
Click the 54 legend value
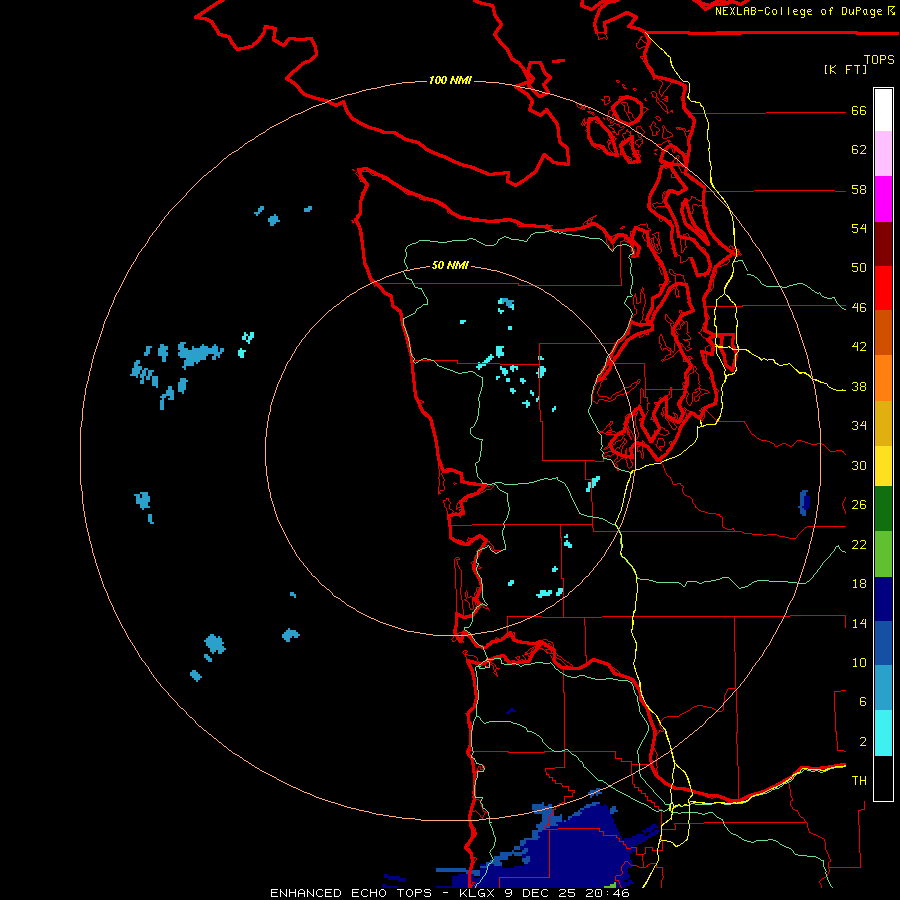point(859,228)
